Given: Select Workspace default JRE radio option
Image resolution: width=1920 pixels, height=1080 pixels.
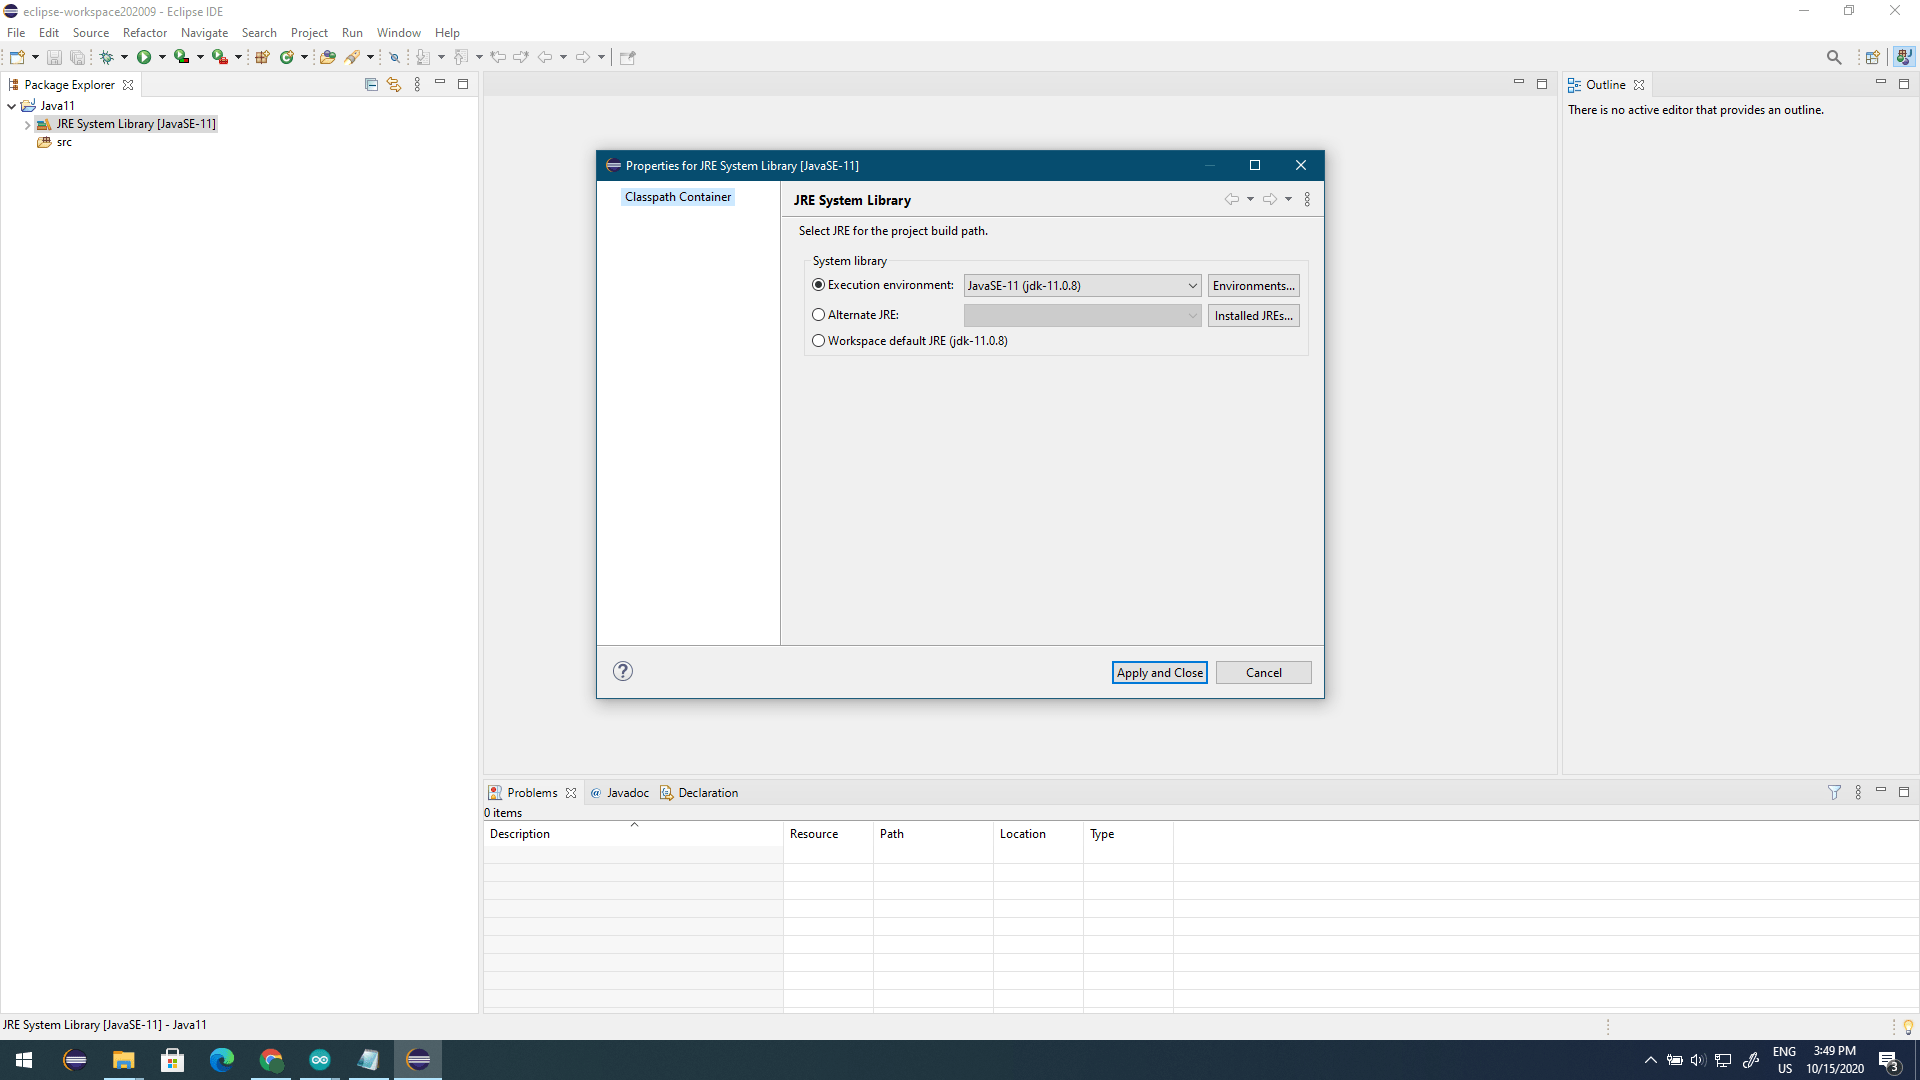Looking at the screenshot, I should point(819,341).
